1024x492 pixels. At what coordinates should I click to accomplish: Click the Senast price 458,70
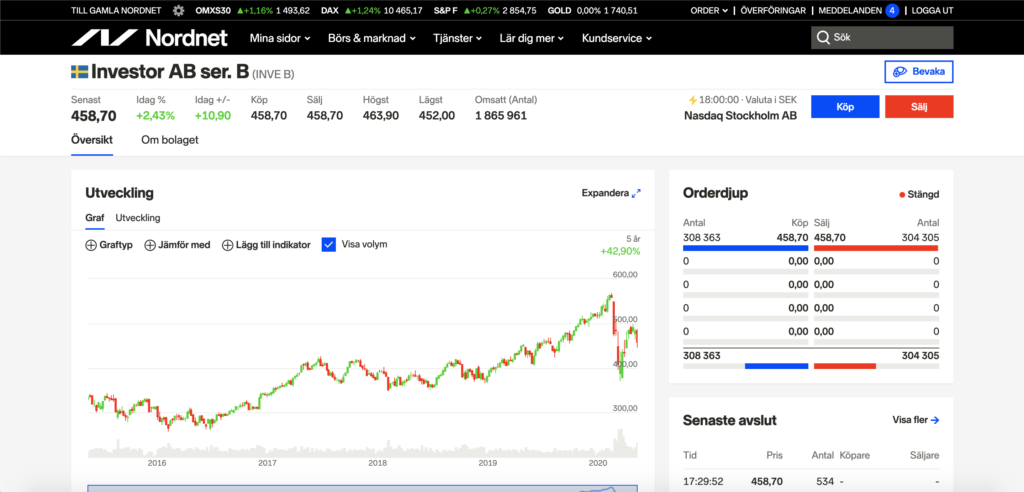(93, 116)
